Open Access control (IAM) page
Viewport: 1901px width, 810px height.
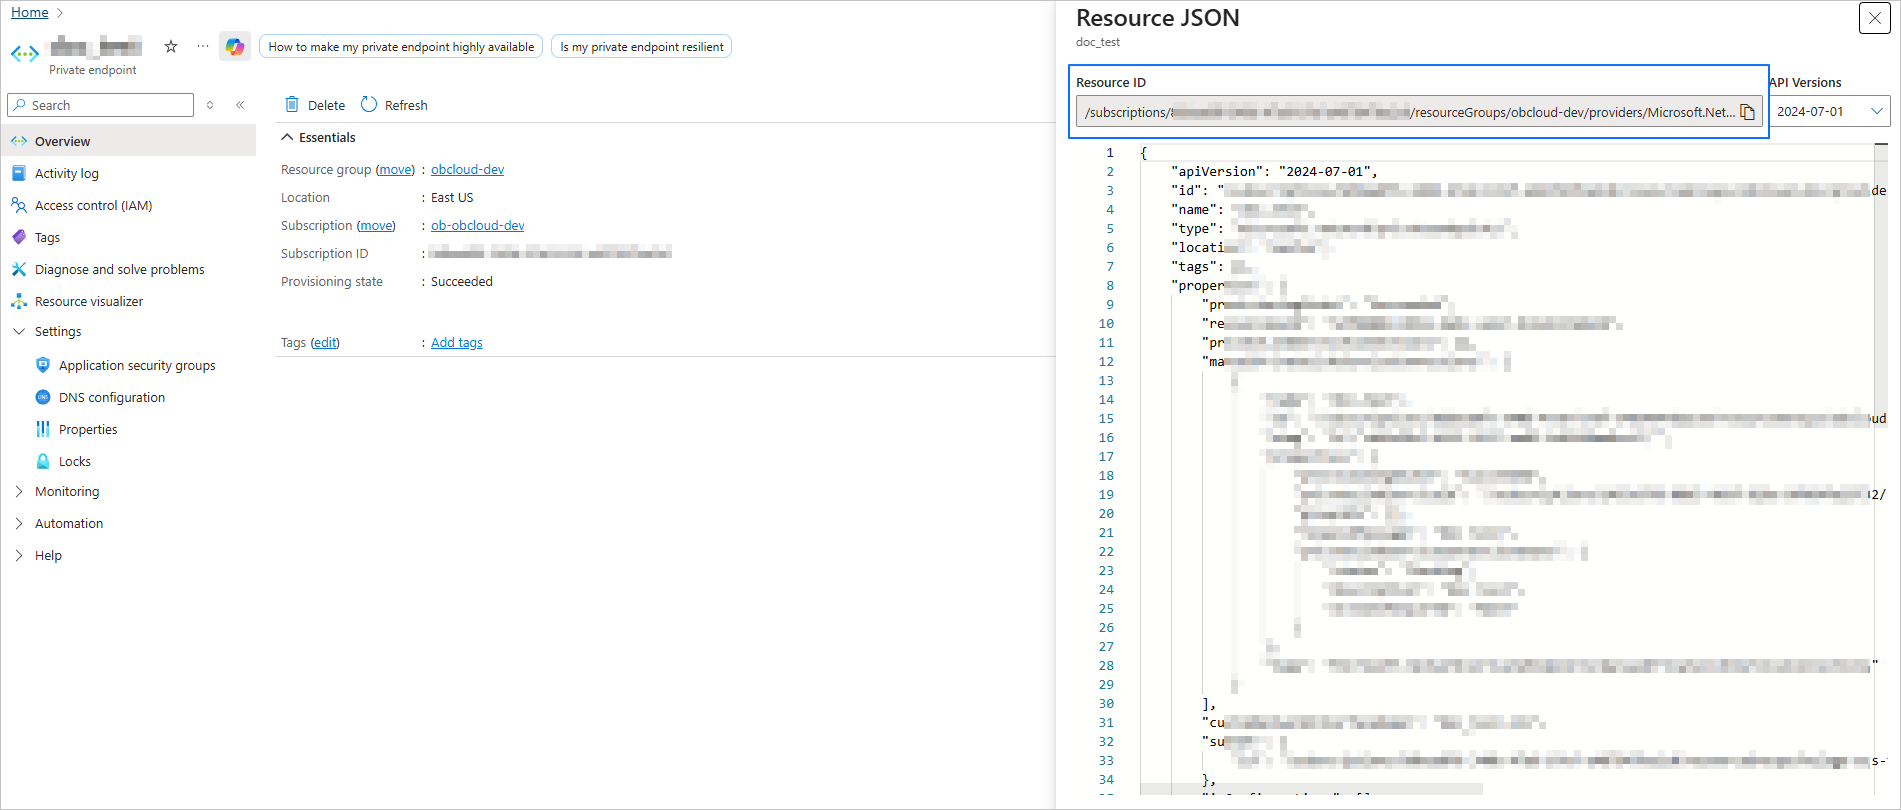(x=93, y=205)
